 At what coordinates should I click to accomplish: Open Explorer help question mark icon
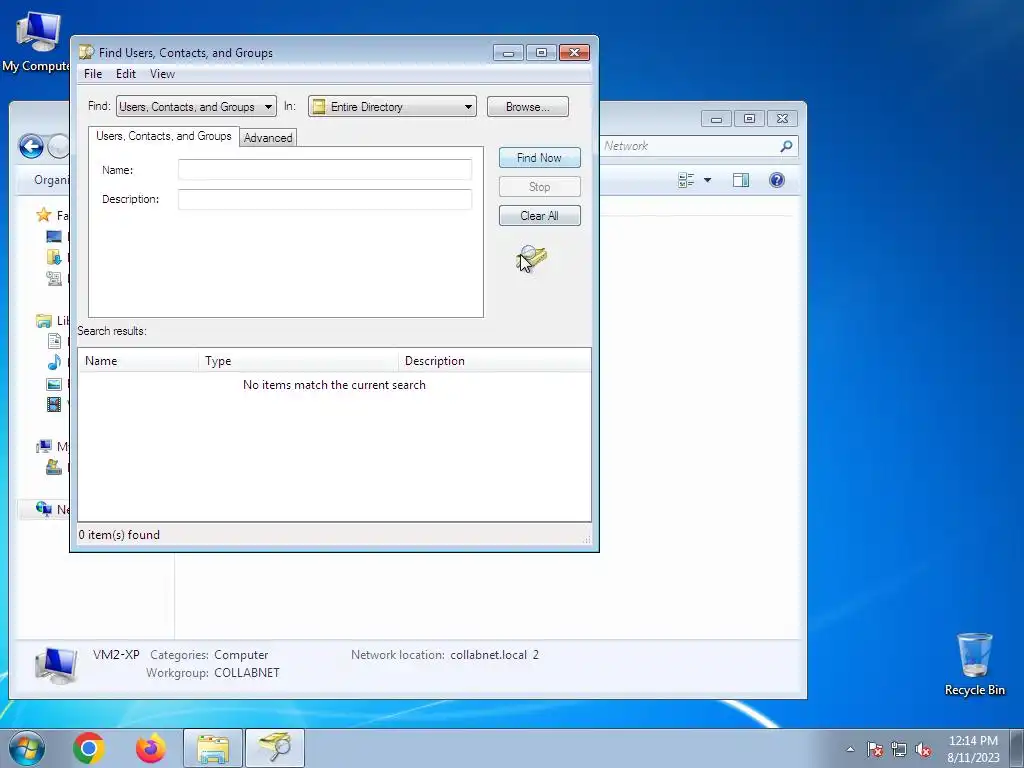[776, 180]
